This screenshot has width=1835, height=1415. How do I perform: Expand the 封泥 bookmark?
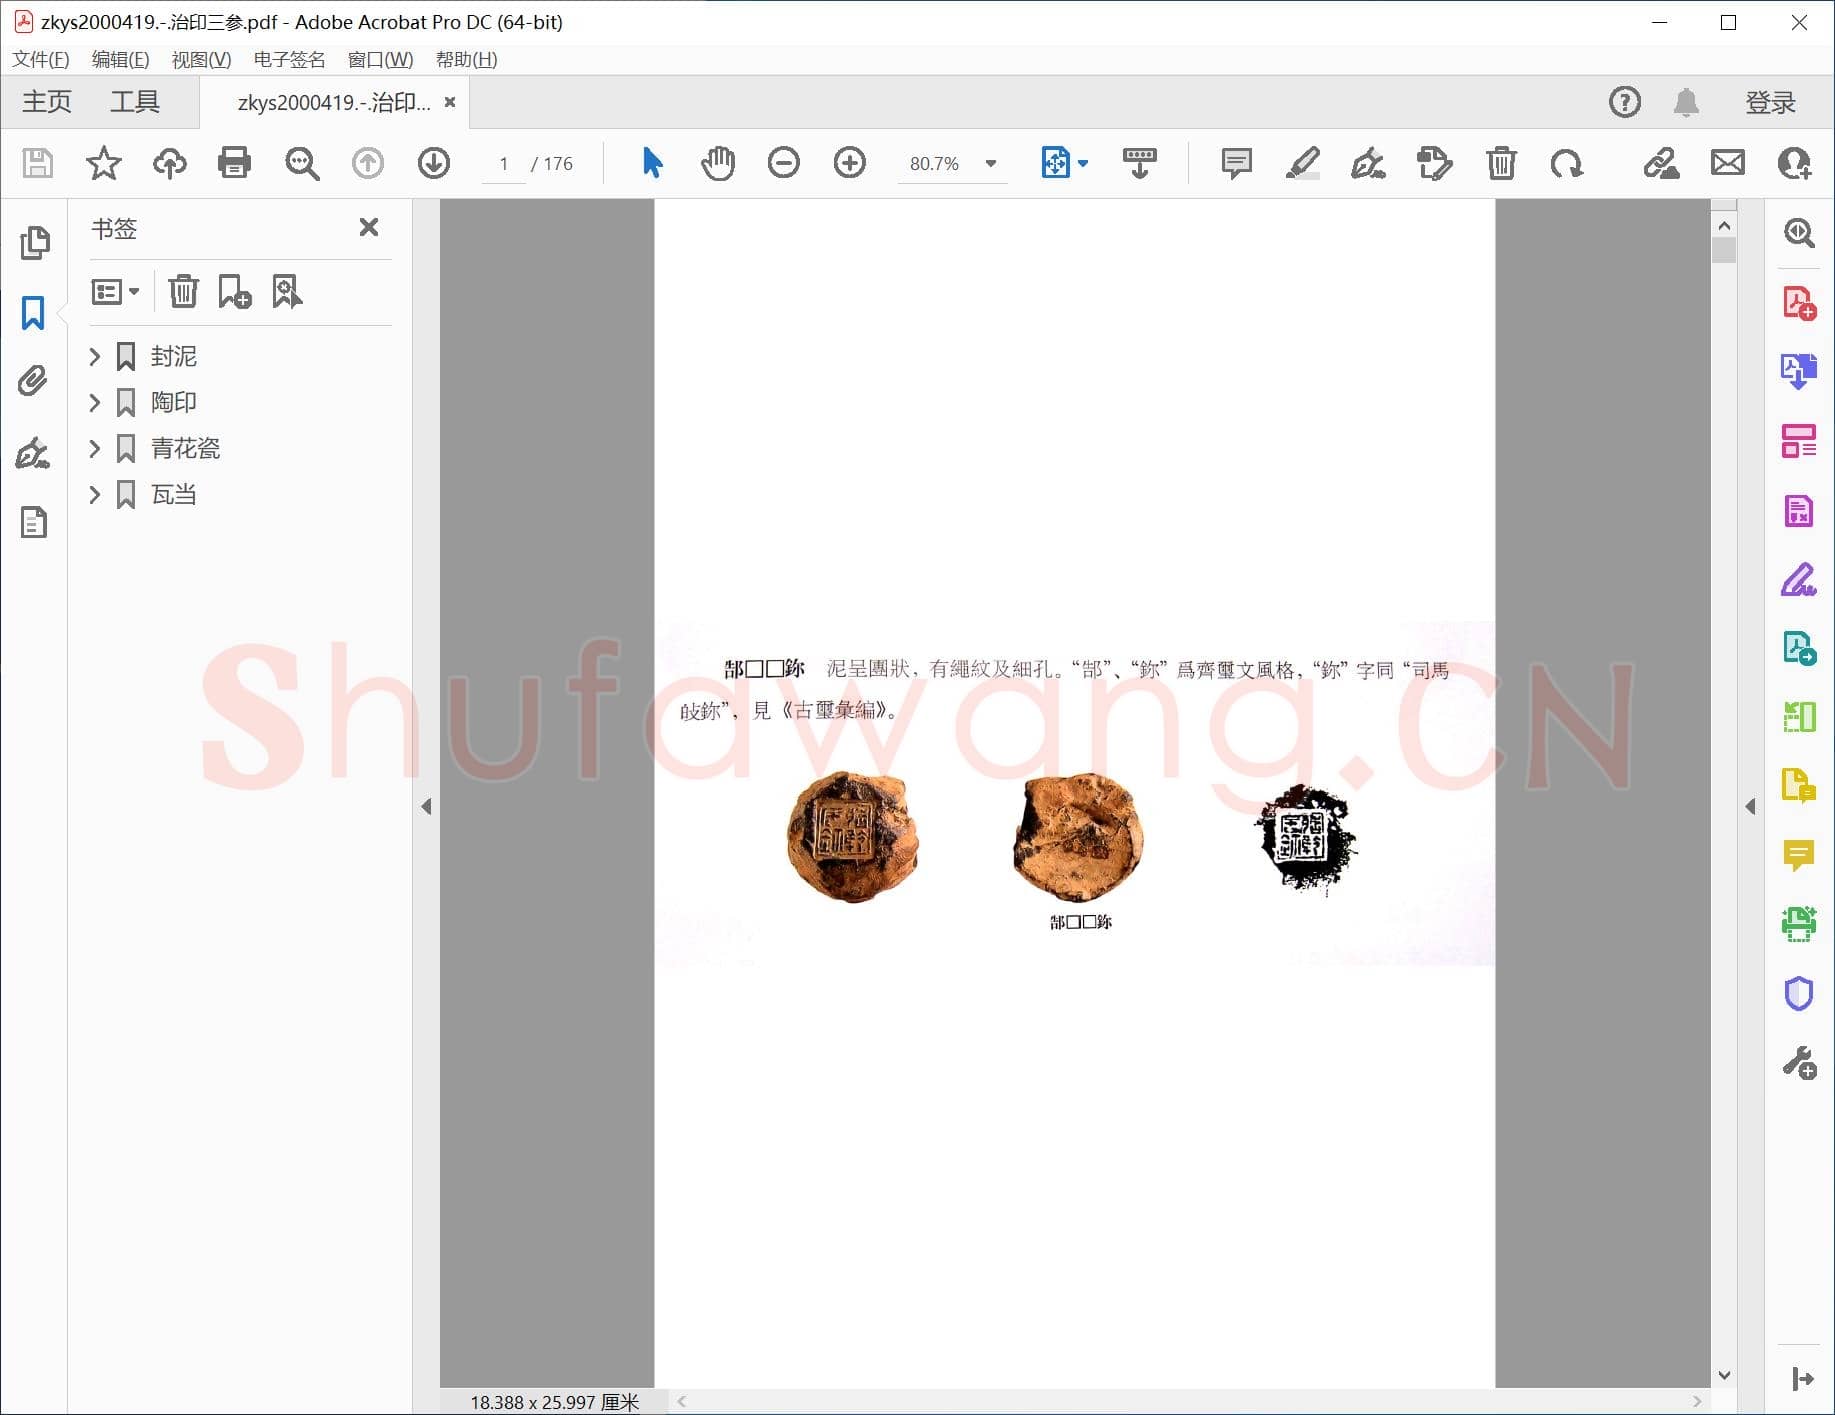pos(95,357)
